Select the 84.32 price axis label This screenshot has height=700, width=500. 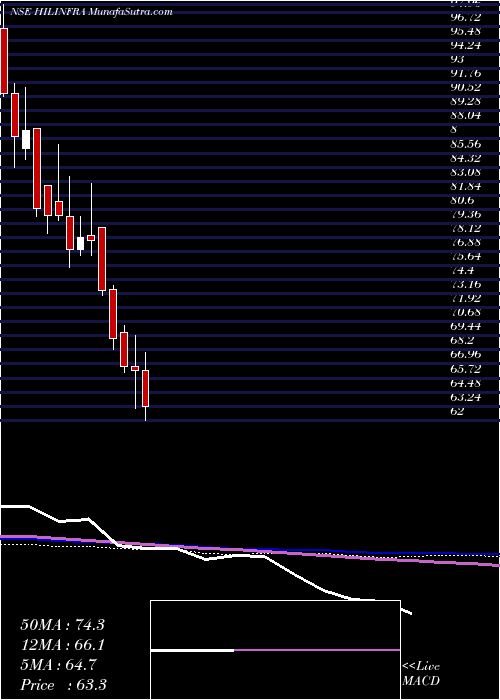466,157
